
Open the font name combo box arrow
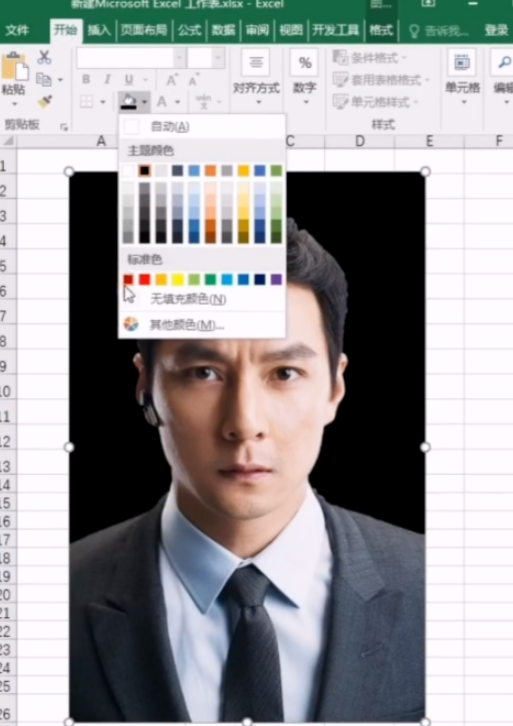coord(180,58)
